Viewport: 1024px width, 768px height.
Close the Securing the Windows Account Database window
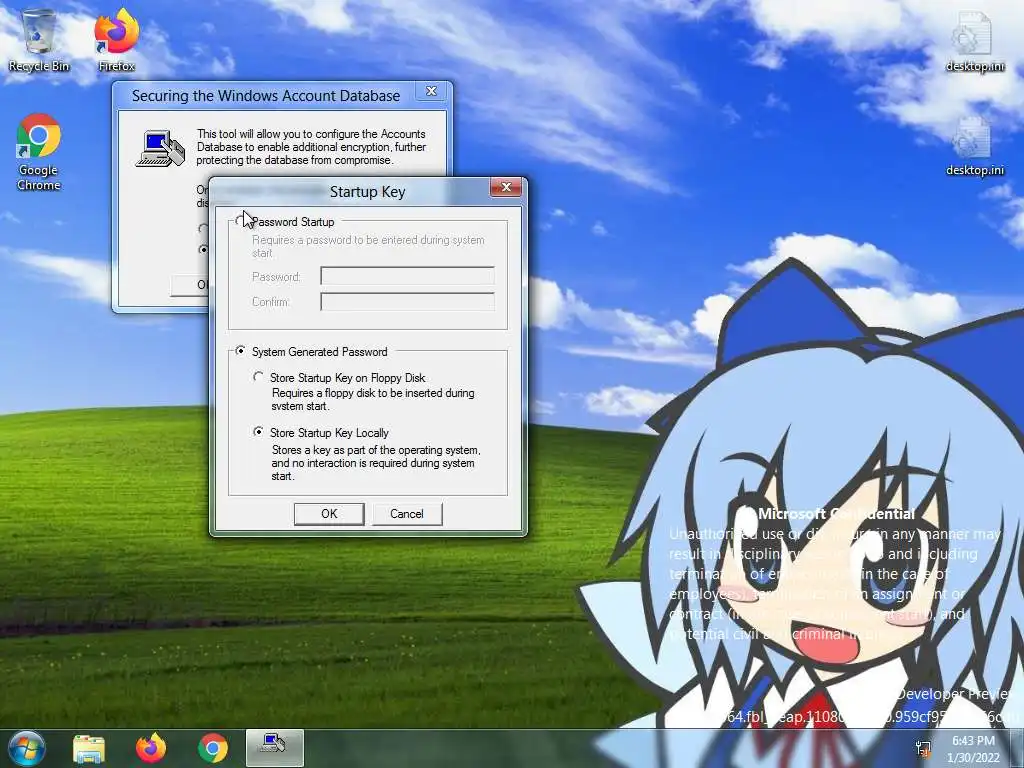[x=432, y=91]
